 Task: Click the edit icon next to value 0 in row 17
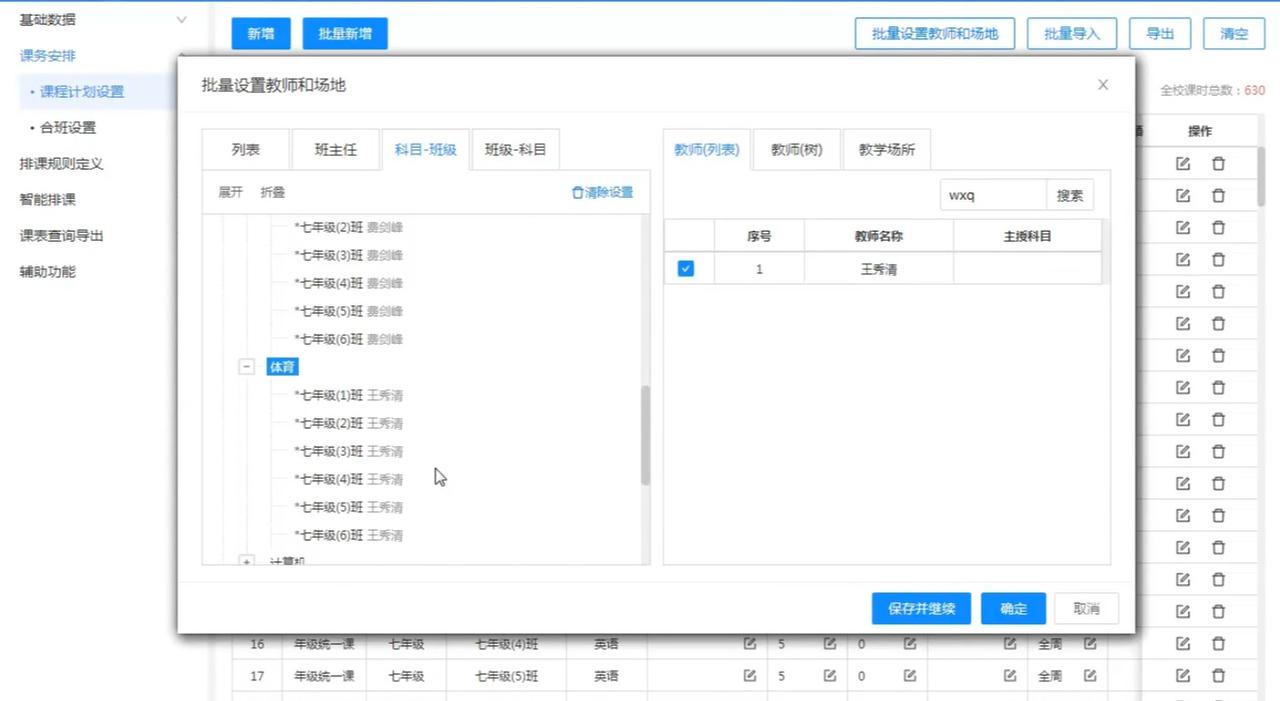910,676
